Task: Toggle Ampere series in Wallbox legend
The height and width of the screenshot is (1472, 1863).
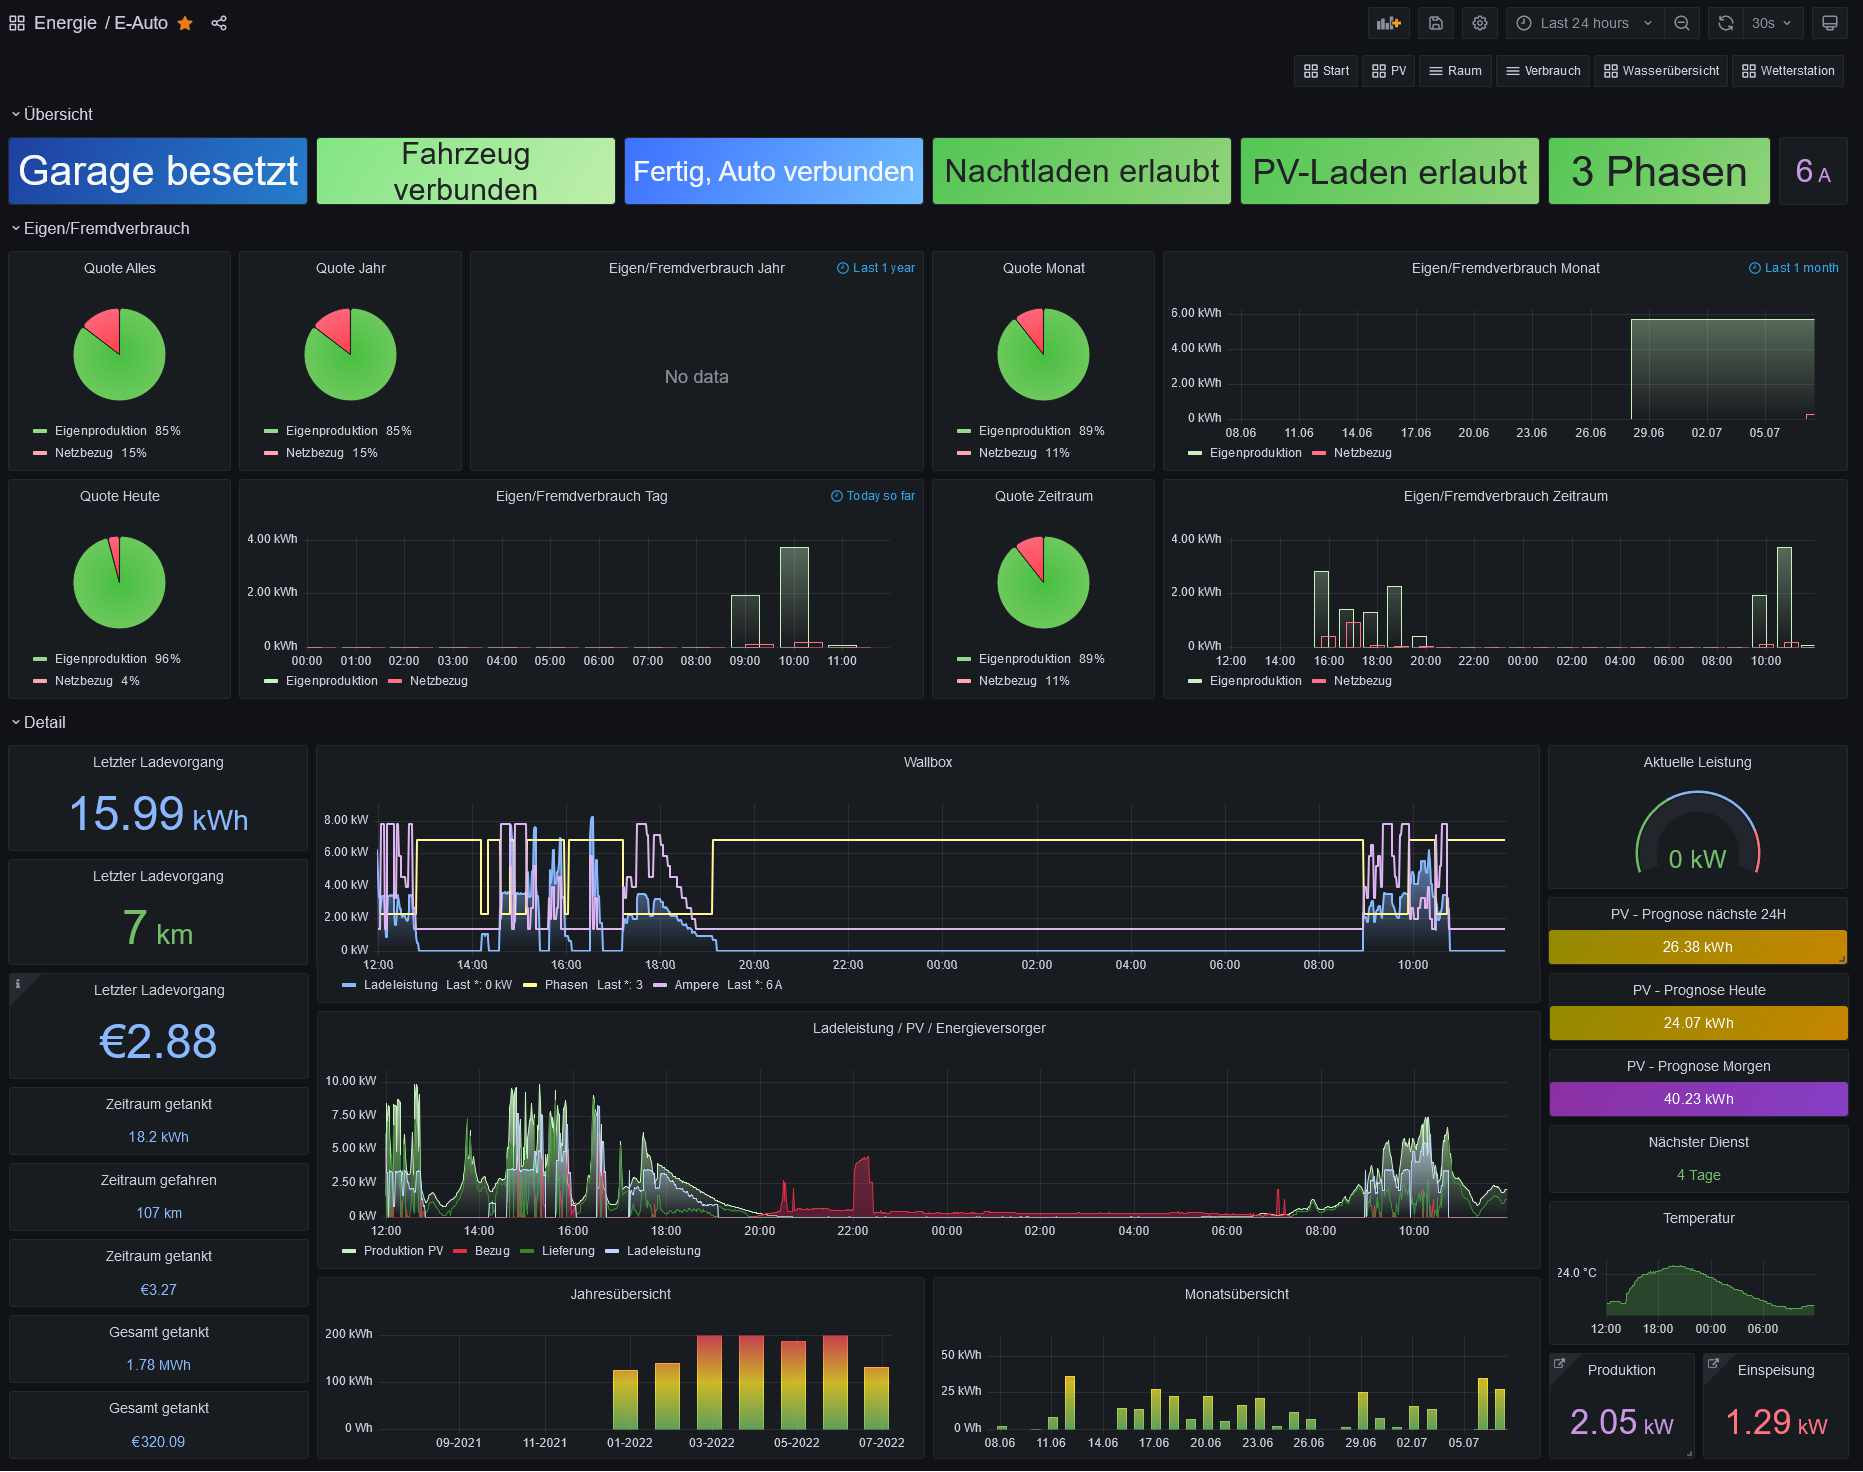Action: [x=696, y=985]
